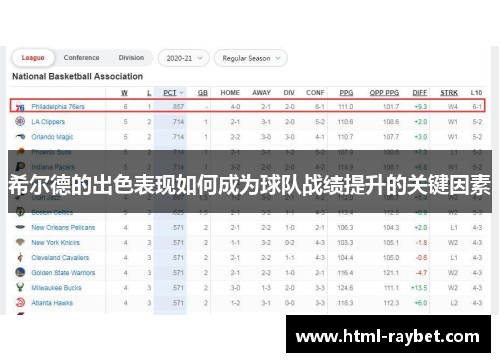The image size is (500, 362).
Task: Click the LA Clippers logo icon
Action: tap(20, 121)
